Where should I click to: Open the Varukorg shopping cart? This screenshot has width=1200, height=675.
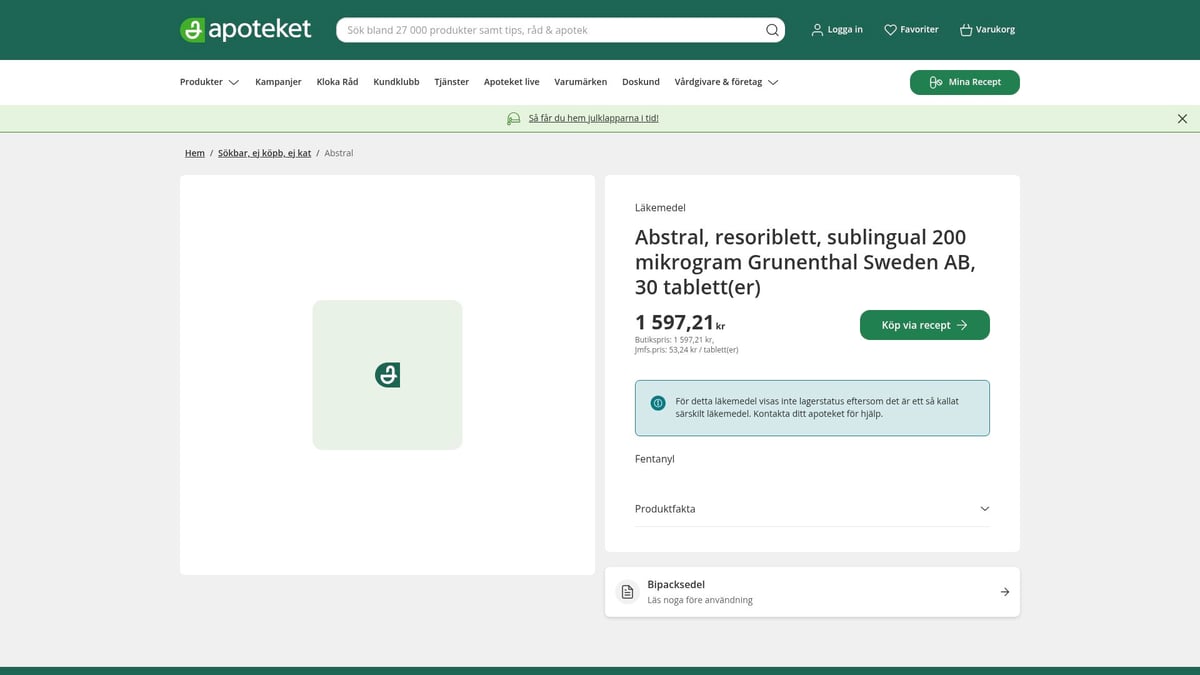pyautogui.click(x=966, y=30)
